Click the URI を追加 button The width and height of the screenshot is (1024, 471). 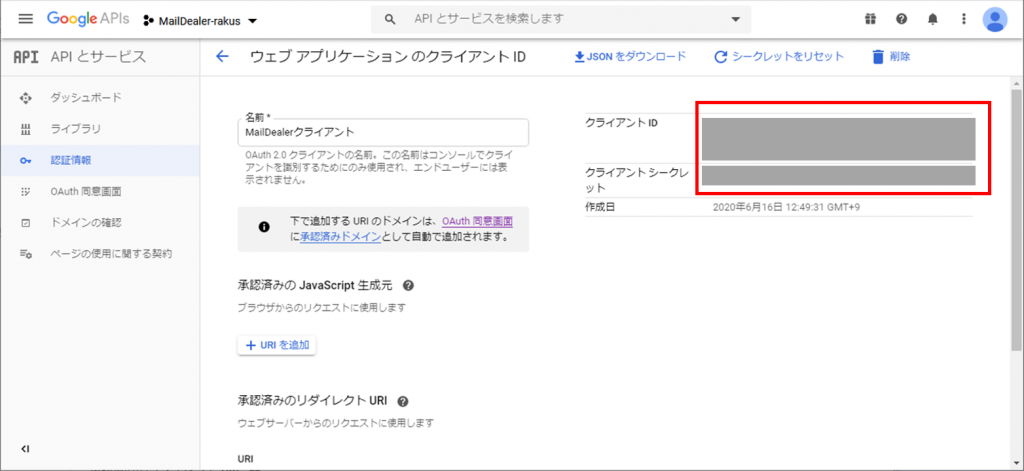277,345
